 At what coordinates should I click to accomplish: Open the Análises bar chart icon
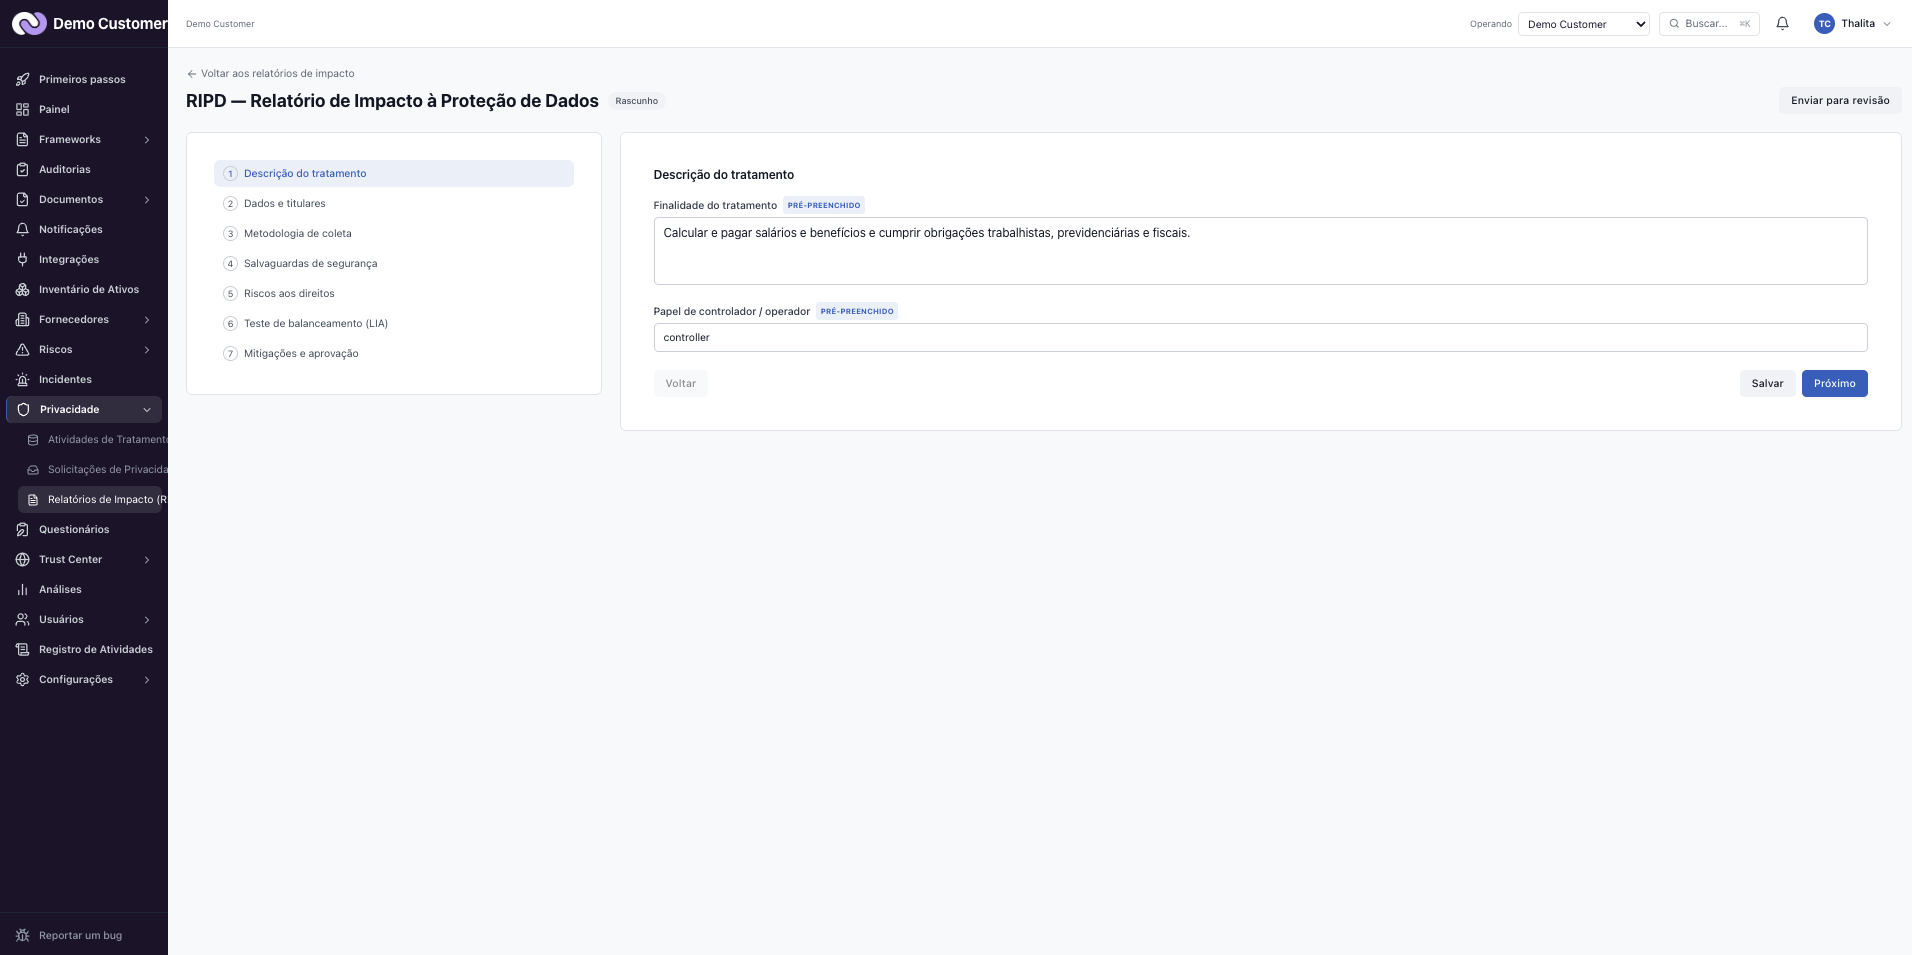coord(23,589)
